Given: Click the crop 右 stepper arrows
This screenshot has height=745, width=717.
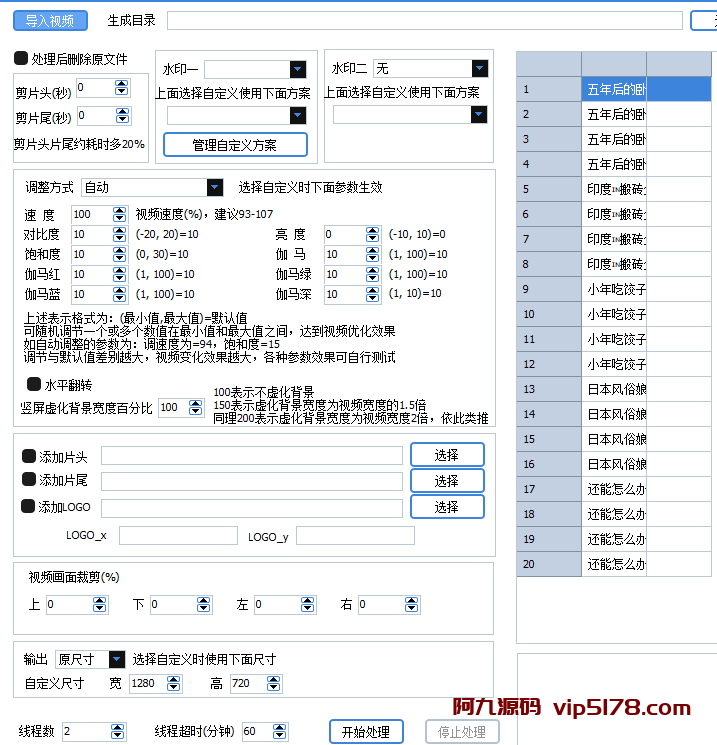Looking at the screenshot, I should point(411,604).
